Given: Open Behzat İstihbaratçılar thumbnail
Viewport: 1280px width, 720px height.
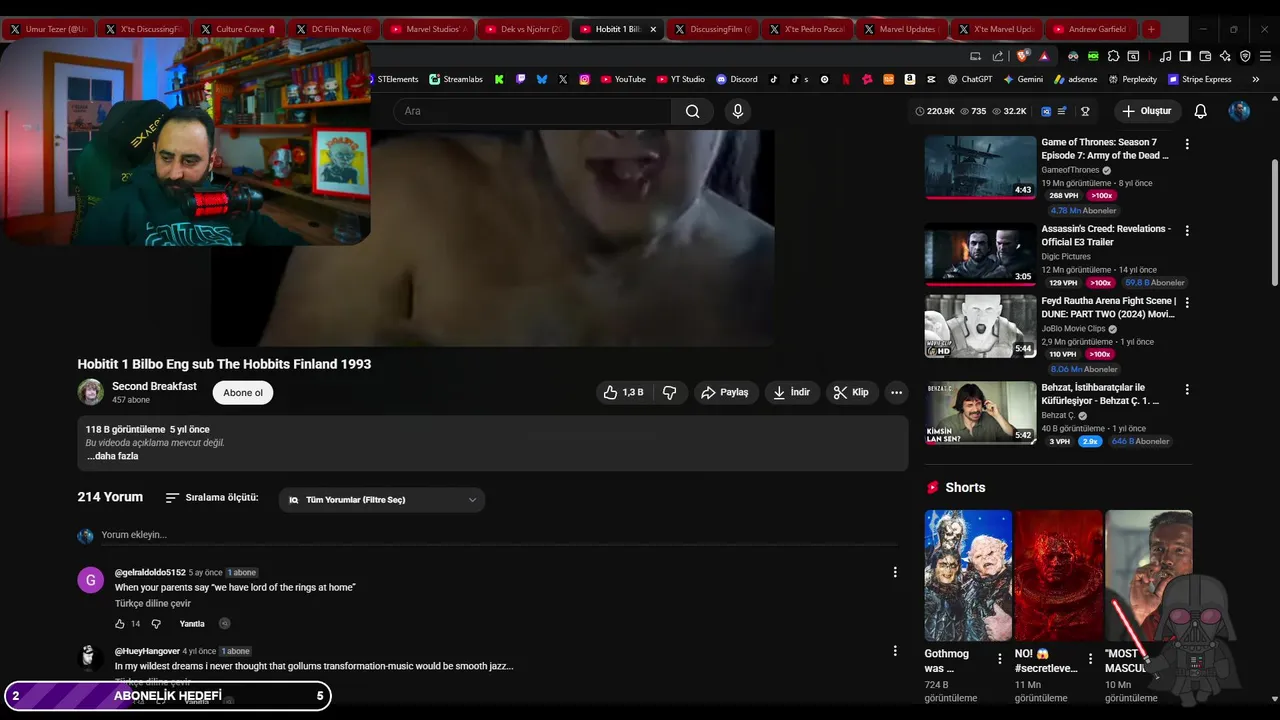Looking at the screenshot, I should [980, 413].
